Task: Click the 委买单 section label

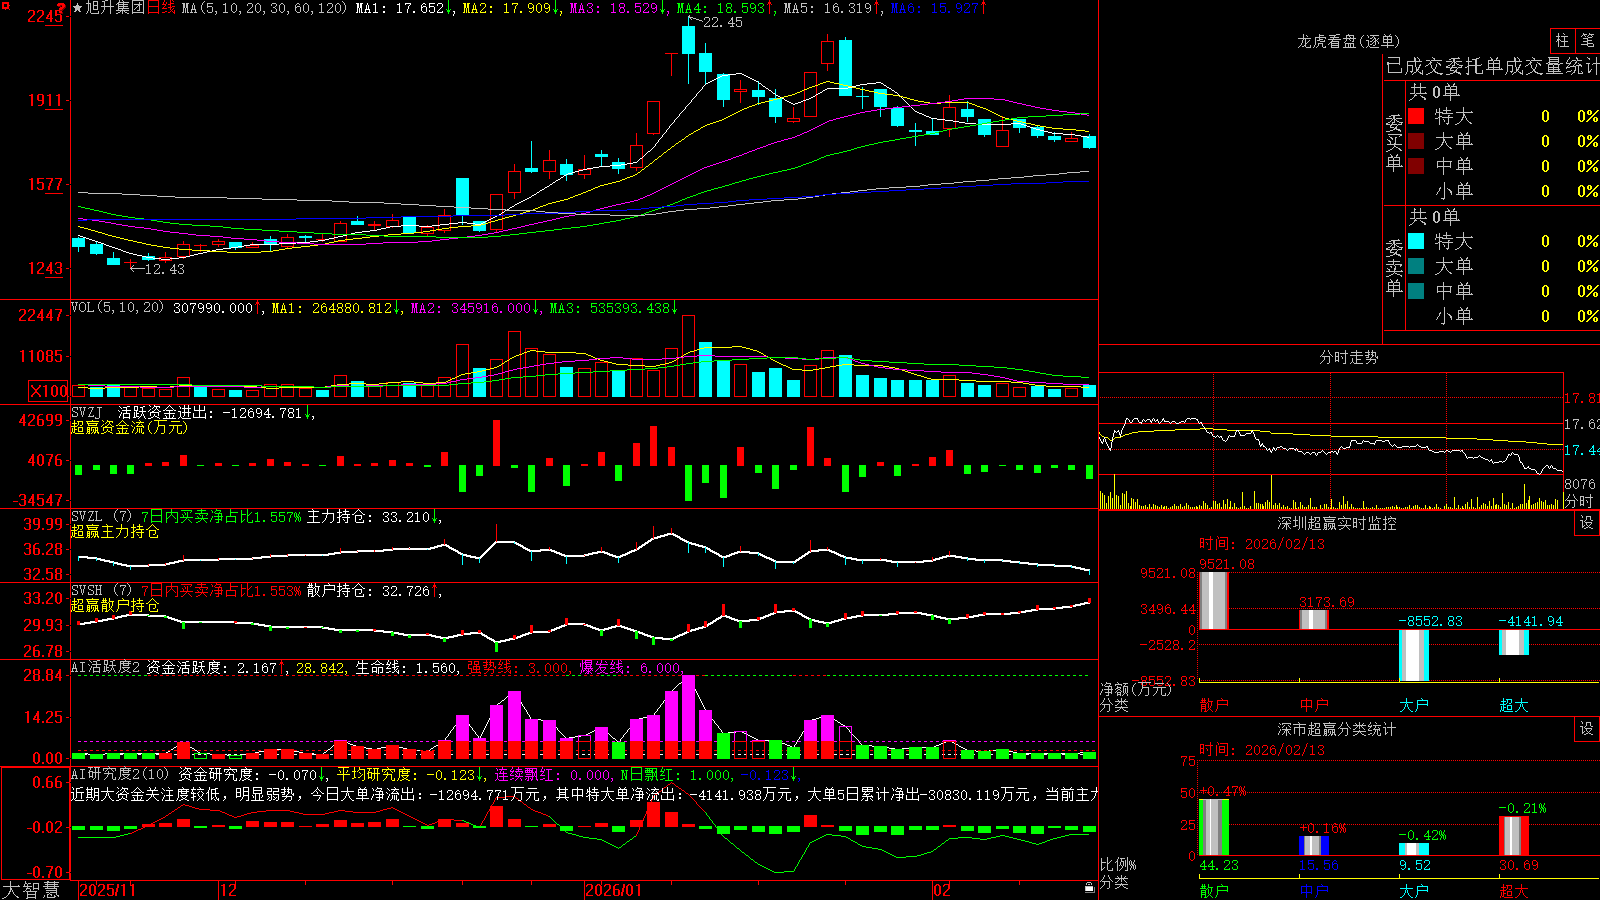Action: (x=1394, y=141)
